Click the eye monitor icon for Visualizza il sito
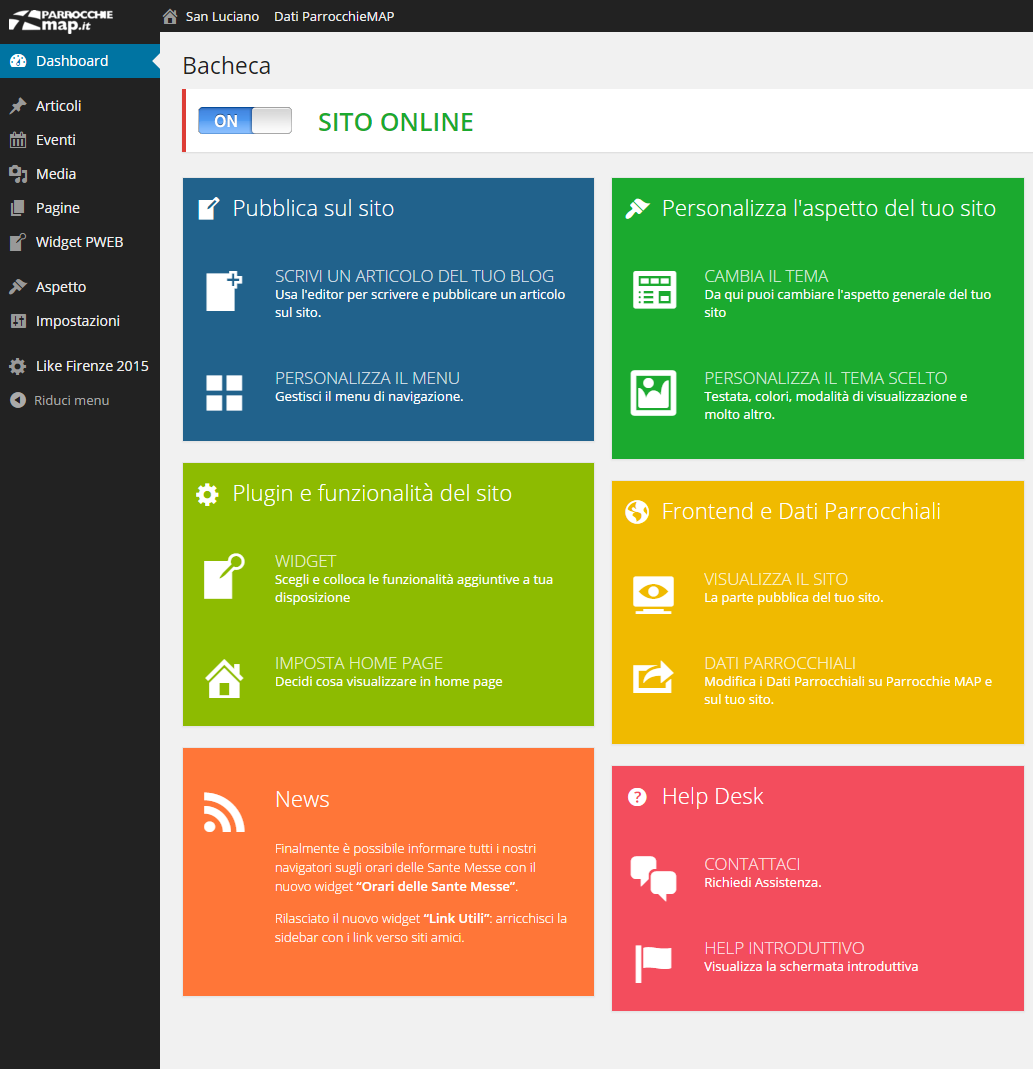The height and width of the screenshot is (1069, 1033). pyautogui.click(x=653, y=594)
